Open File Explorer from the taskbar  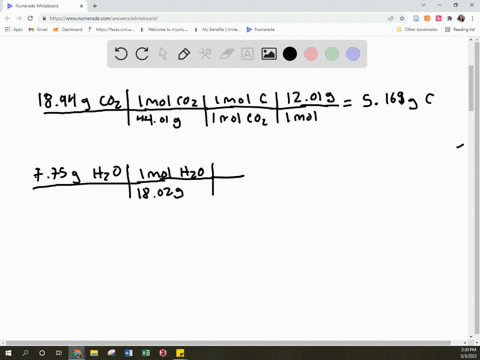pos(94,353)
